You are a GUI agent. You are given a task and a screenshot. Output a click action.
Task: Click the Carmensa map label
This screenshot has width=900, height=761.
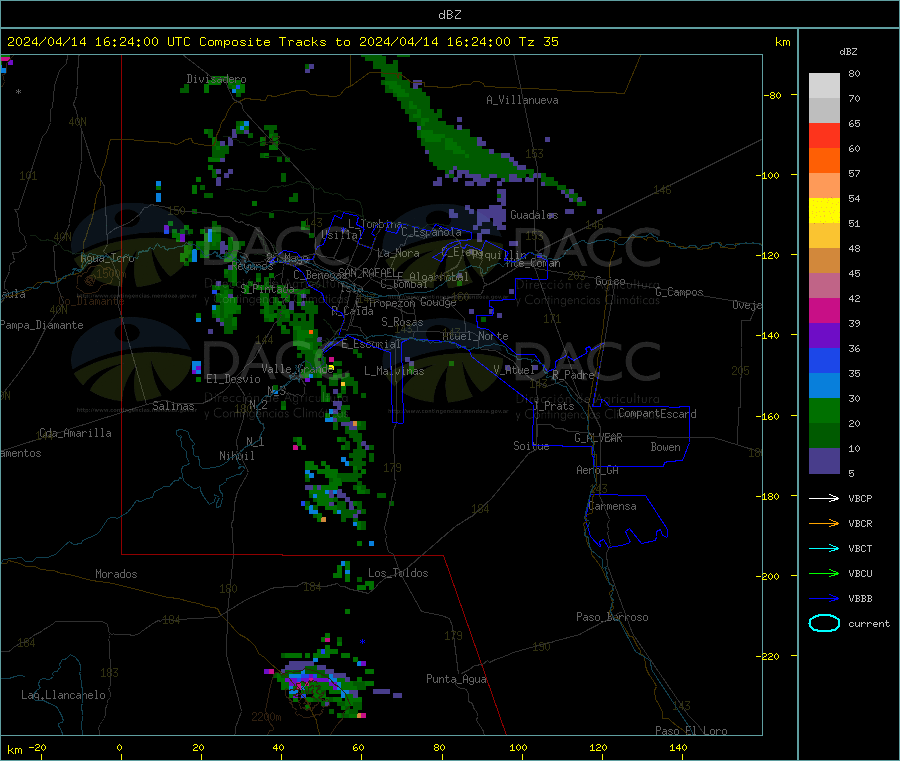(612, 506)
